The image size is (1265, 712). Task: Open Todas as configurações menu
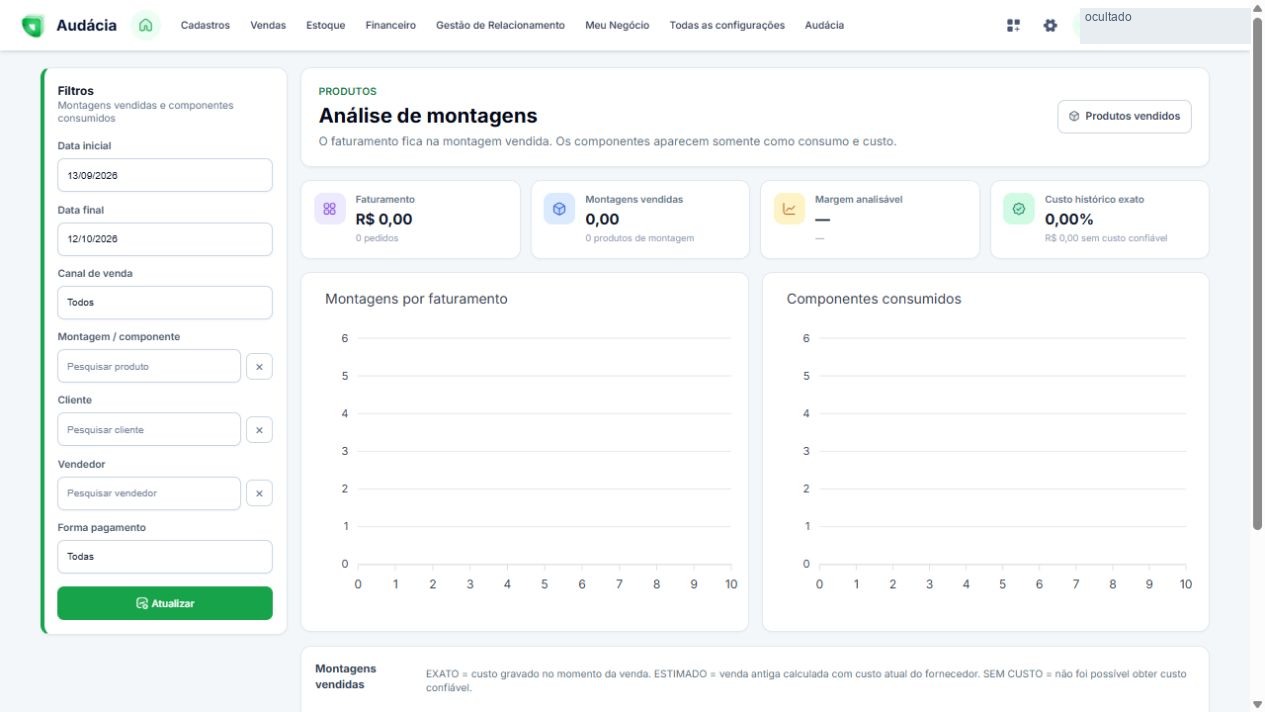727,26
